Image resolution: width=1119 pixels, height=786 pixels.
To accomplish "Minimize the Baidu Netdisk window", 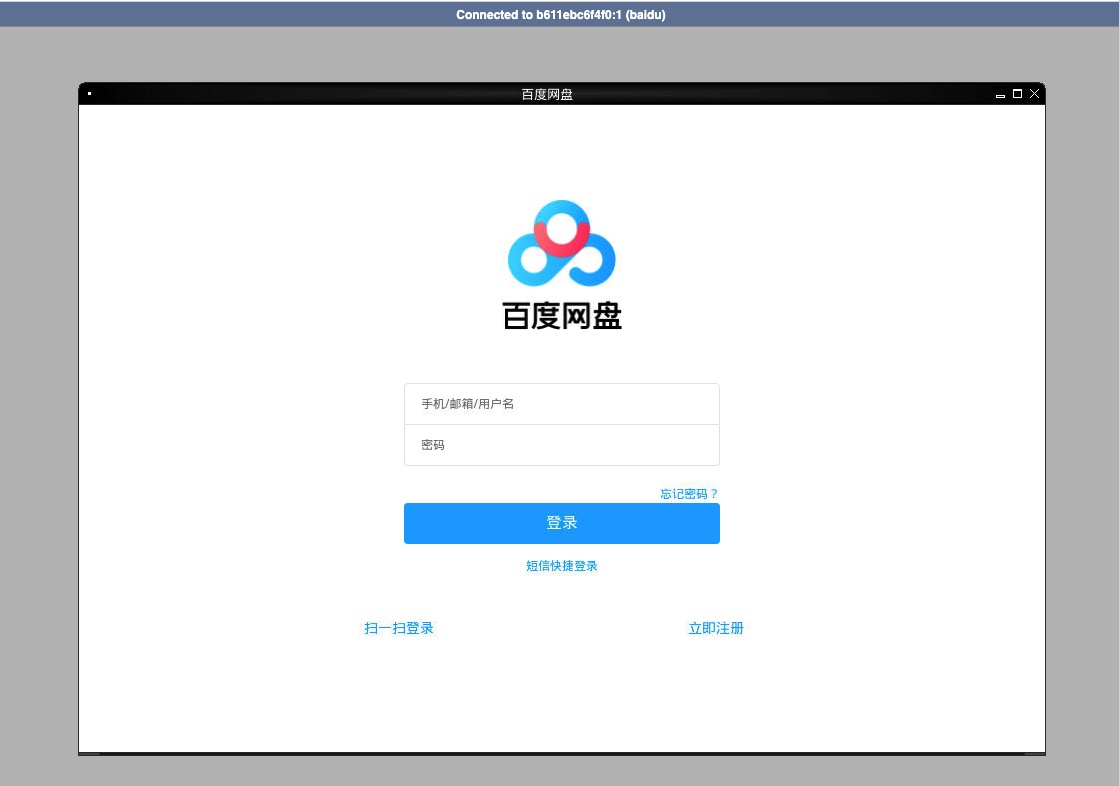I will coord(1000,94).
